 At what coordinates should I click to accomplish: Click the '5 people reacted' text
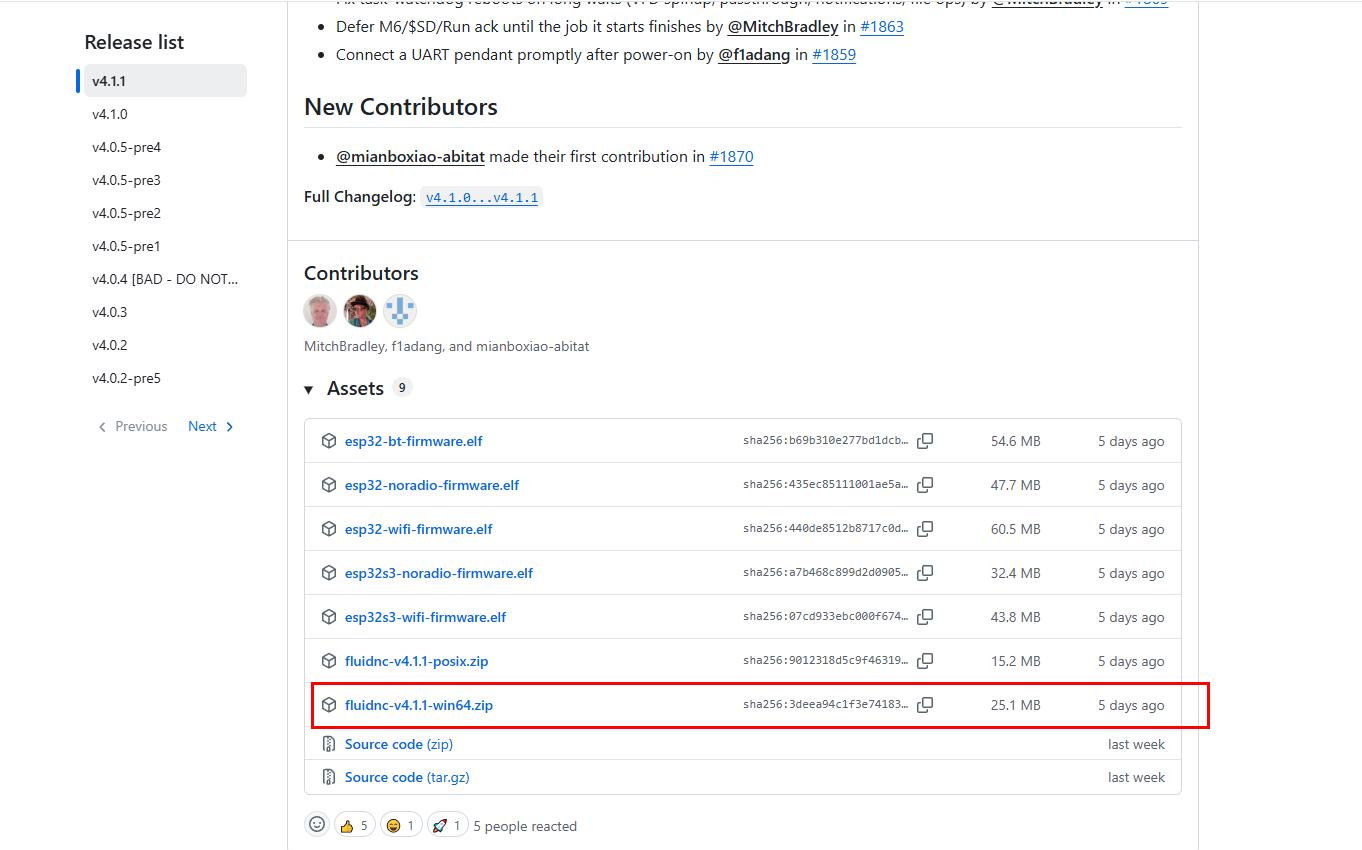point(525,826)
